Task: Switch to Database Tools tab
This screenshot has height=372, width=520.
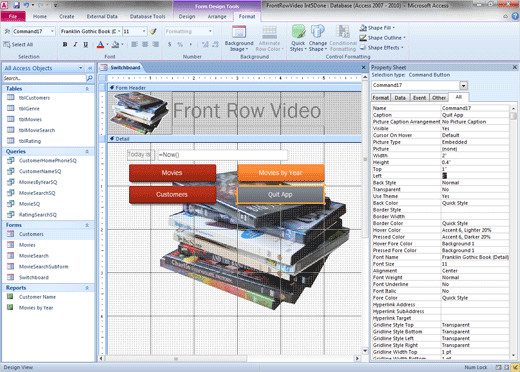Action: tap(147, 16)
